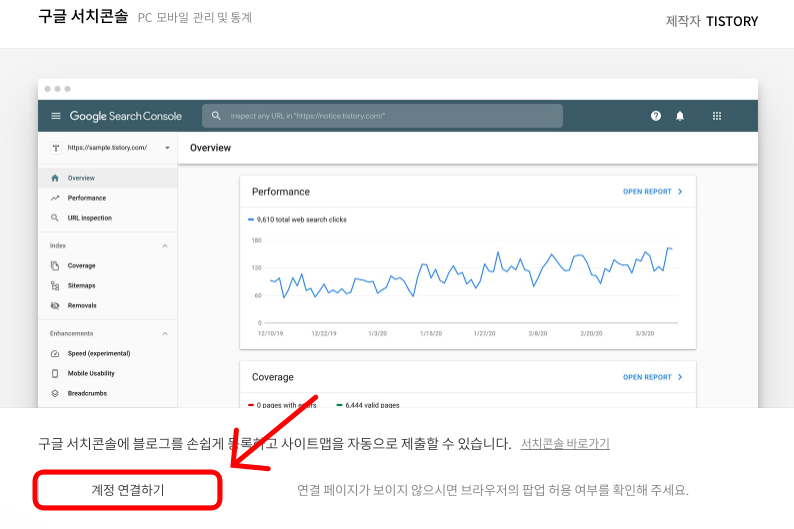Open the Coverage OPEN REPORT link
Viewport: 794px width, 529px height.
coord(652,377)
